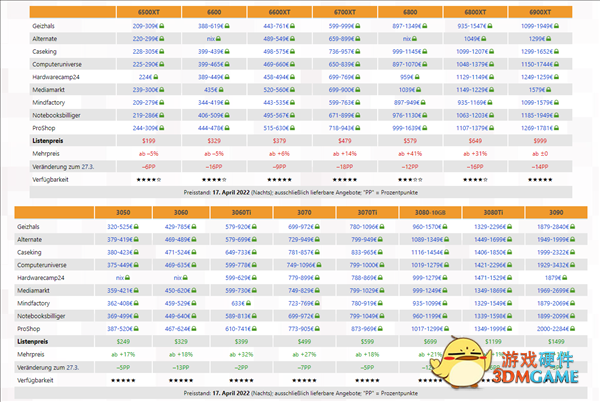Click the lock icon after Mindfactory 6900XT price 1099-1579€
The image size is (600, 402).
click(x=556, y=103)
